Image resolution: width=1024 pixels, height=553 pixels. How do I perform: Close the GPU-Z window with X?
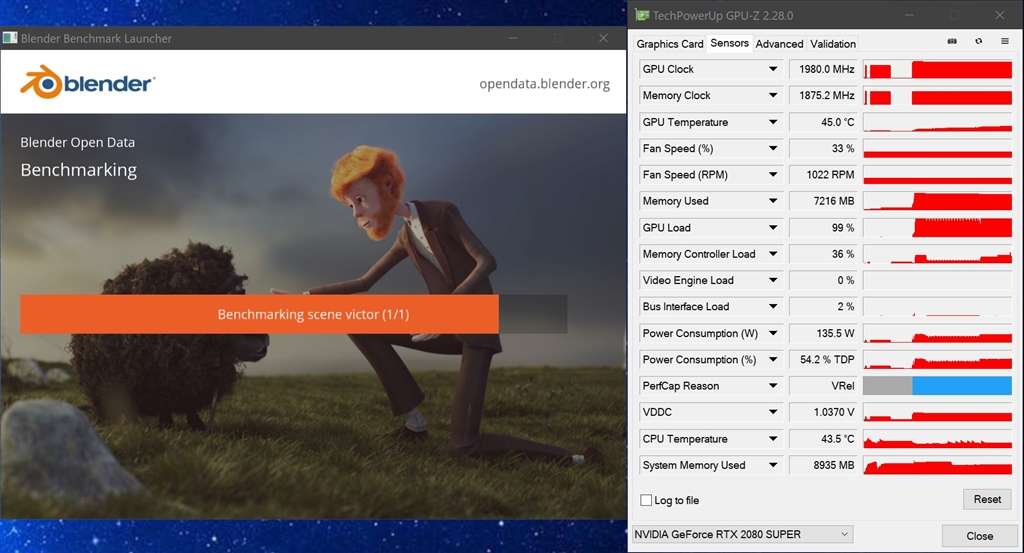pos(1000,15)
